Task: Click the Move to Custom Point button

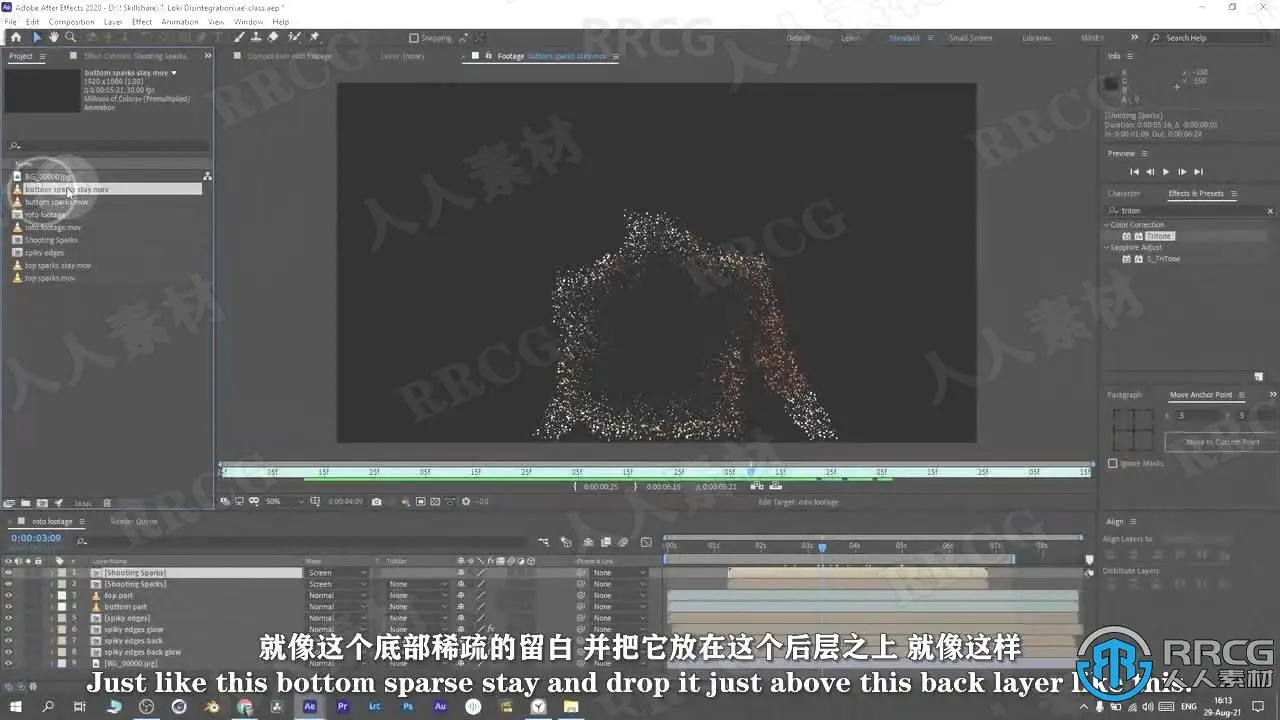Action: [x=1222, y=442]
